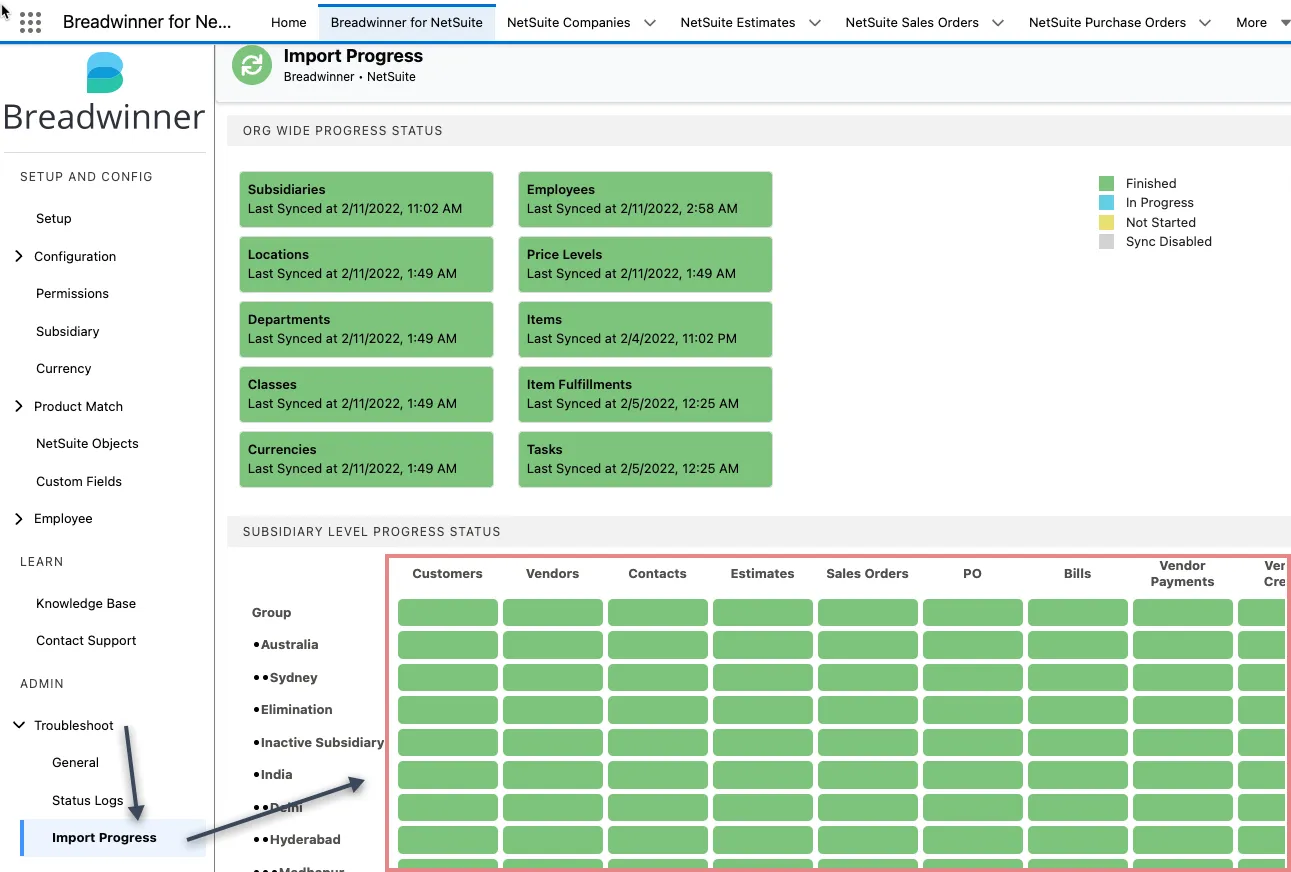Click the Item Fulfillments status card

pos(645,394)
